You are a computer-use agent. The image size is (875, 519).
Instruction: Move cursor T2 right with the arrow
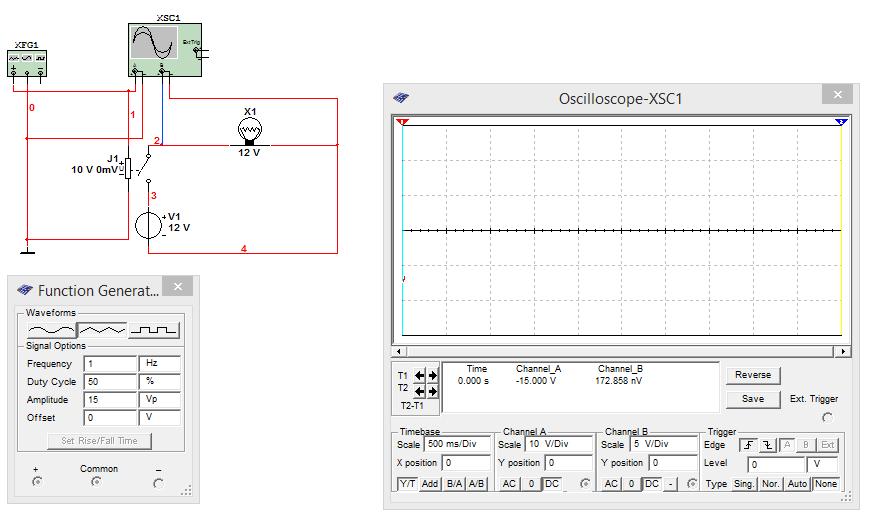tap(432, 391)
